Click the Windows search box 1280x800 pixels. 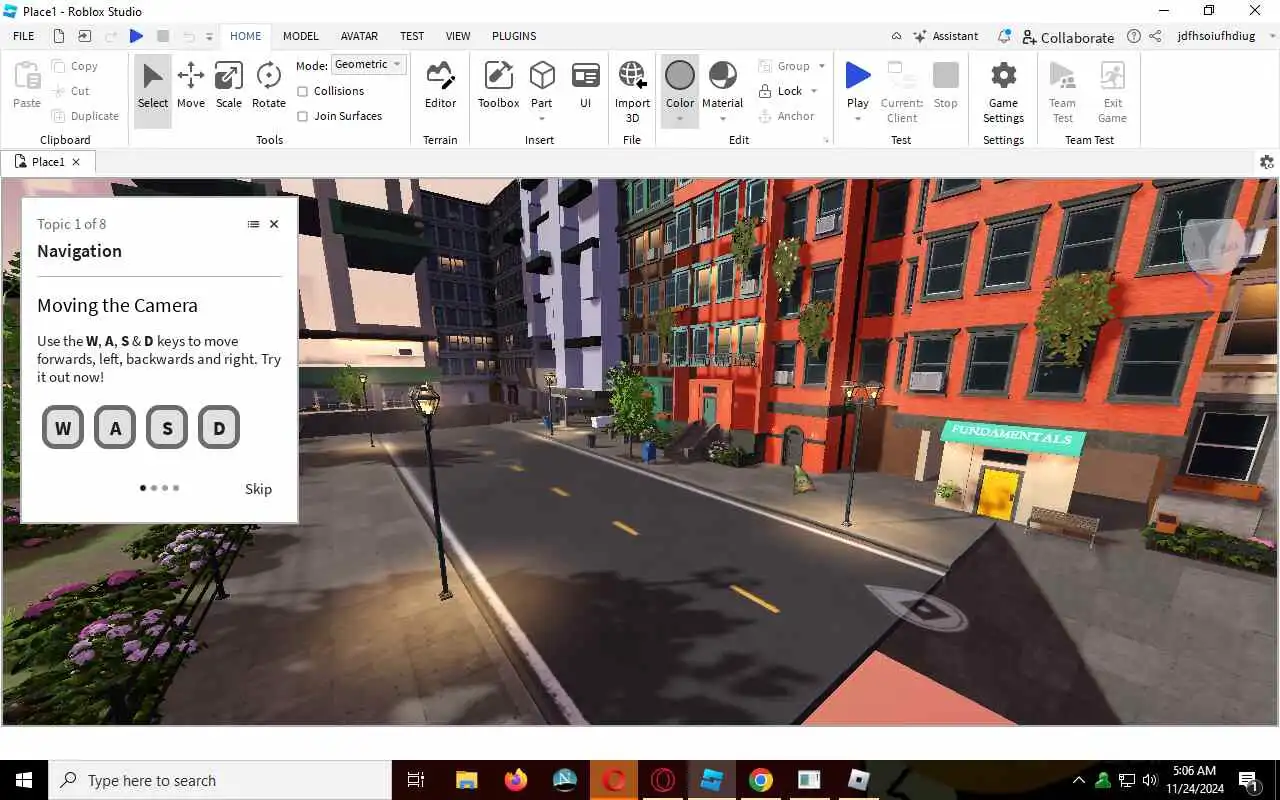[220, 780]
